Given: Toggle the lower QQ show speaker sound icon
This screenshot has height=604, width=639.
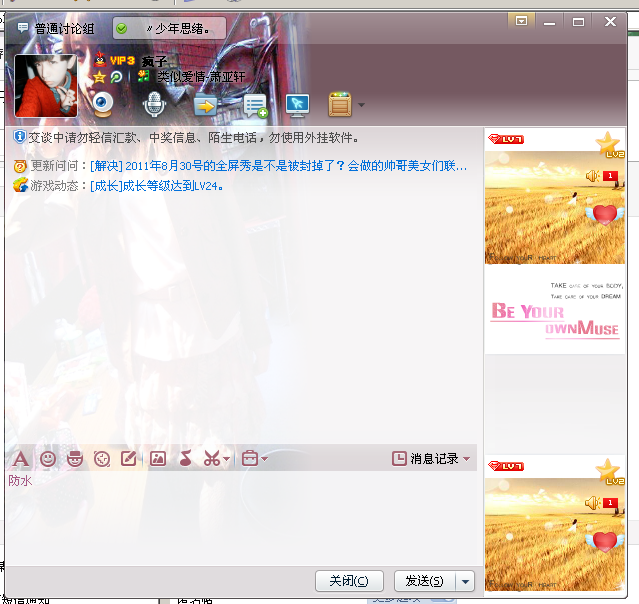Looking at the screenshot, I should click(x=593, y=503).
